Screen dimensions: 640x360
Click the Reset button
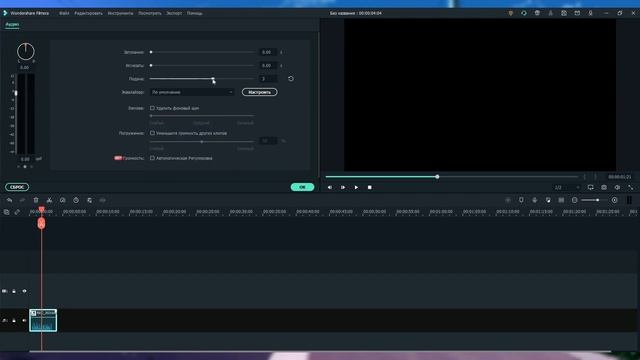click(x=17, y=187)
